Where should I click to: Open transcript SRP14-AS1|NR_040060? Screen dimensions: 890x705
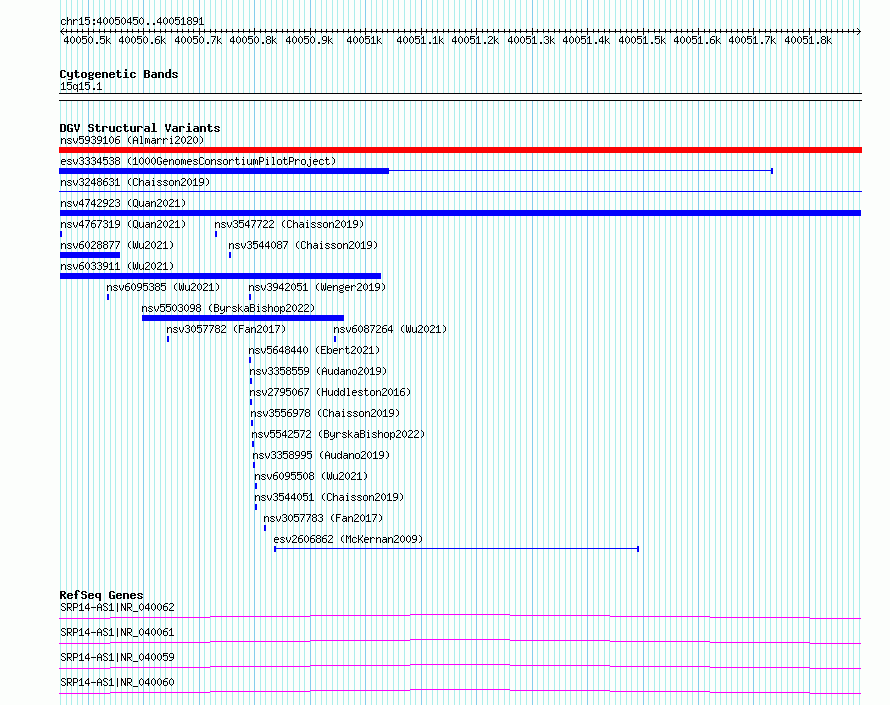tap(117, 682)
